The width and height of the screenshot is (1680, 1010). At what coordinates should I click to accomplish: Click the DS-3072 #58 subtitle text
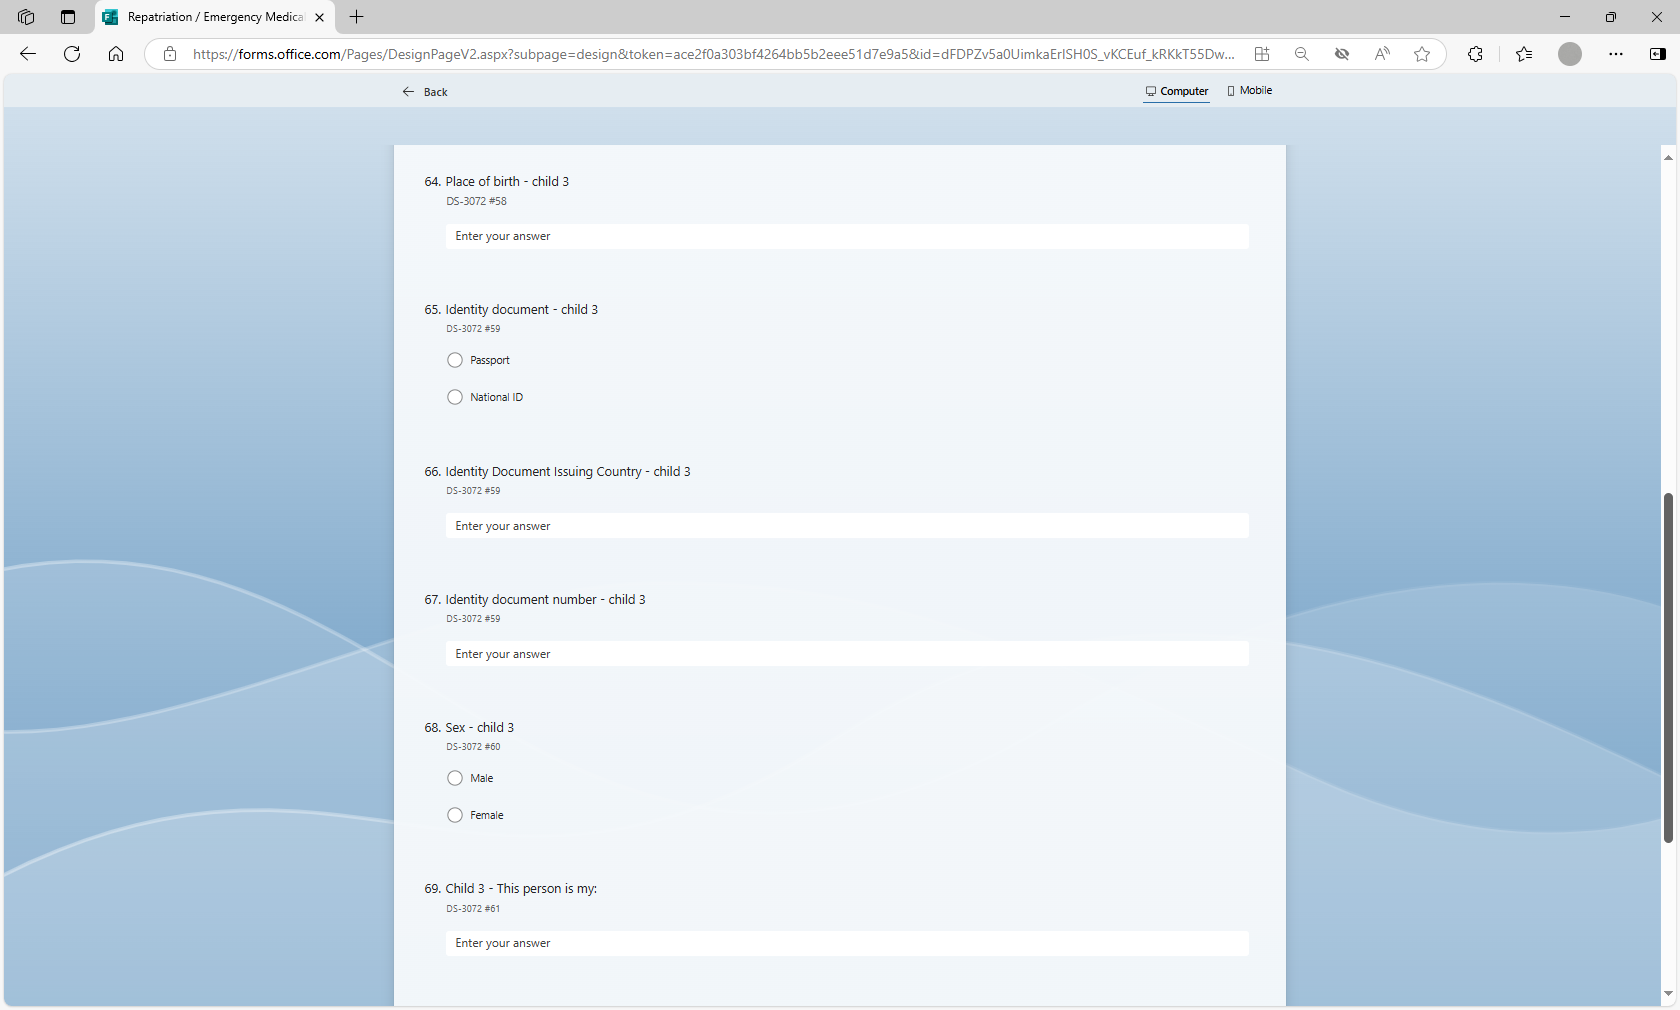click(476, 201)
